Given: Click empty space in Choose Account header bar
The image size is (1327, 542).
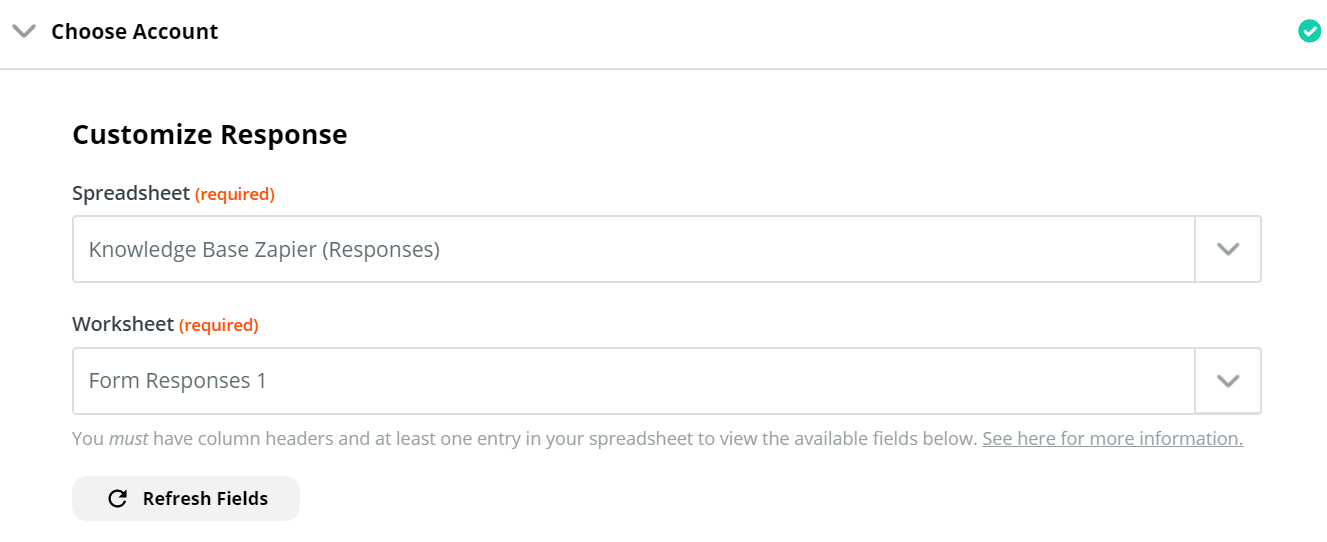Looking at the screenshot, I should [750, 32].
